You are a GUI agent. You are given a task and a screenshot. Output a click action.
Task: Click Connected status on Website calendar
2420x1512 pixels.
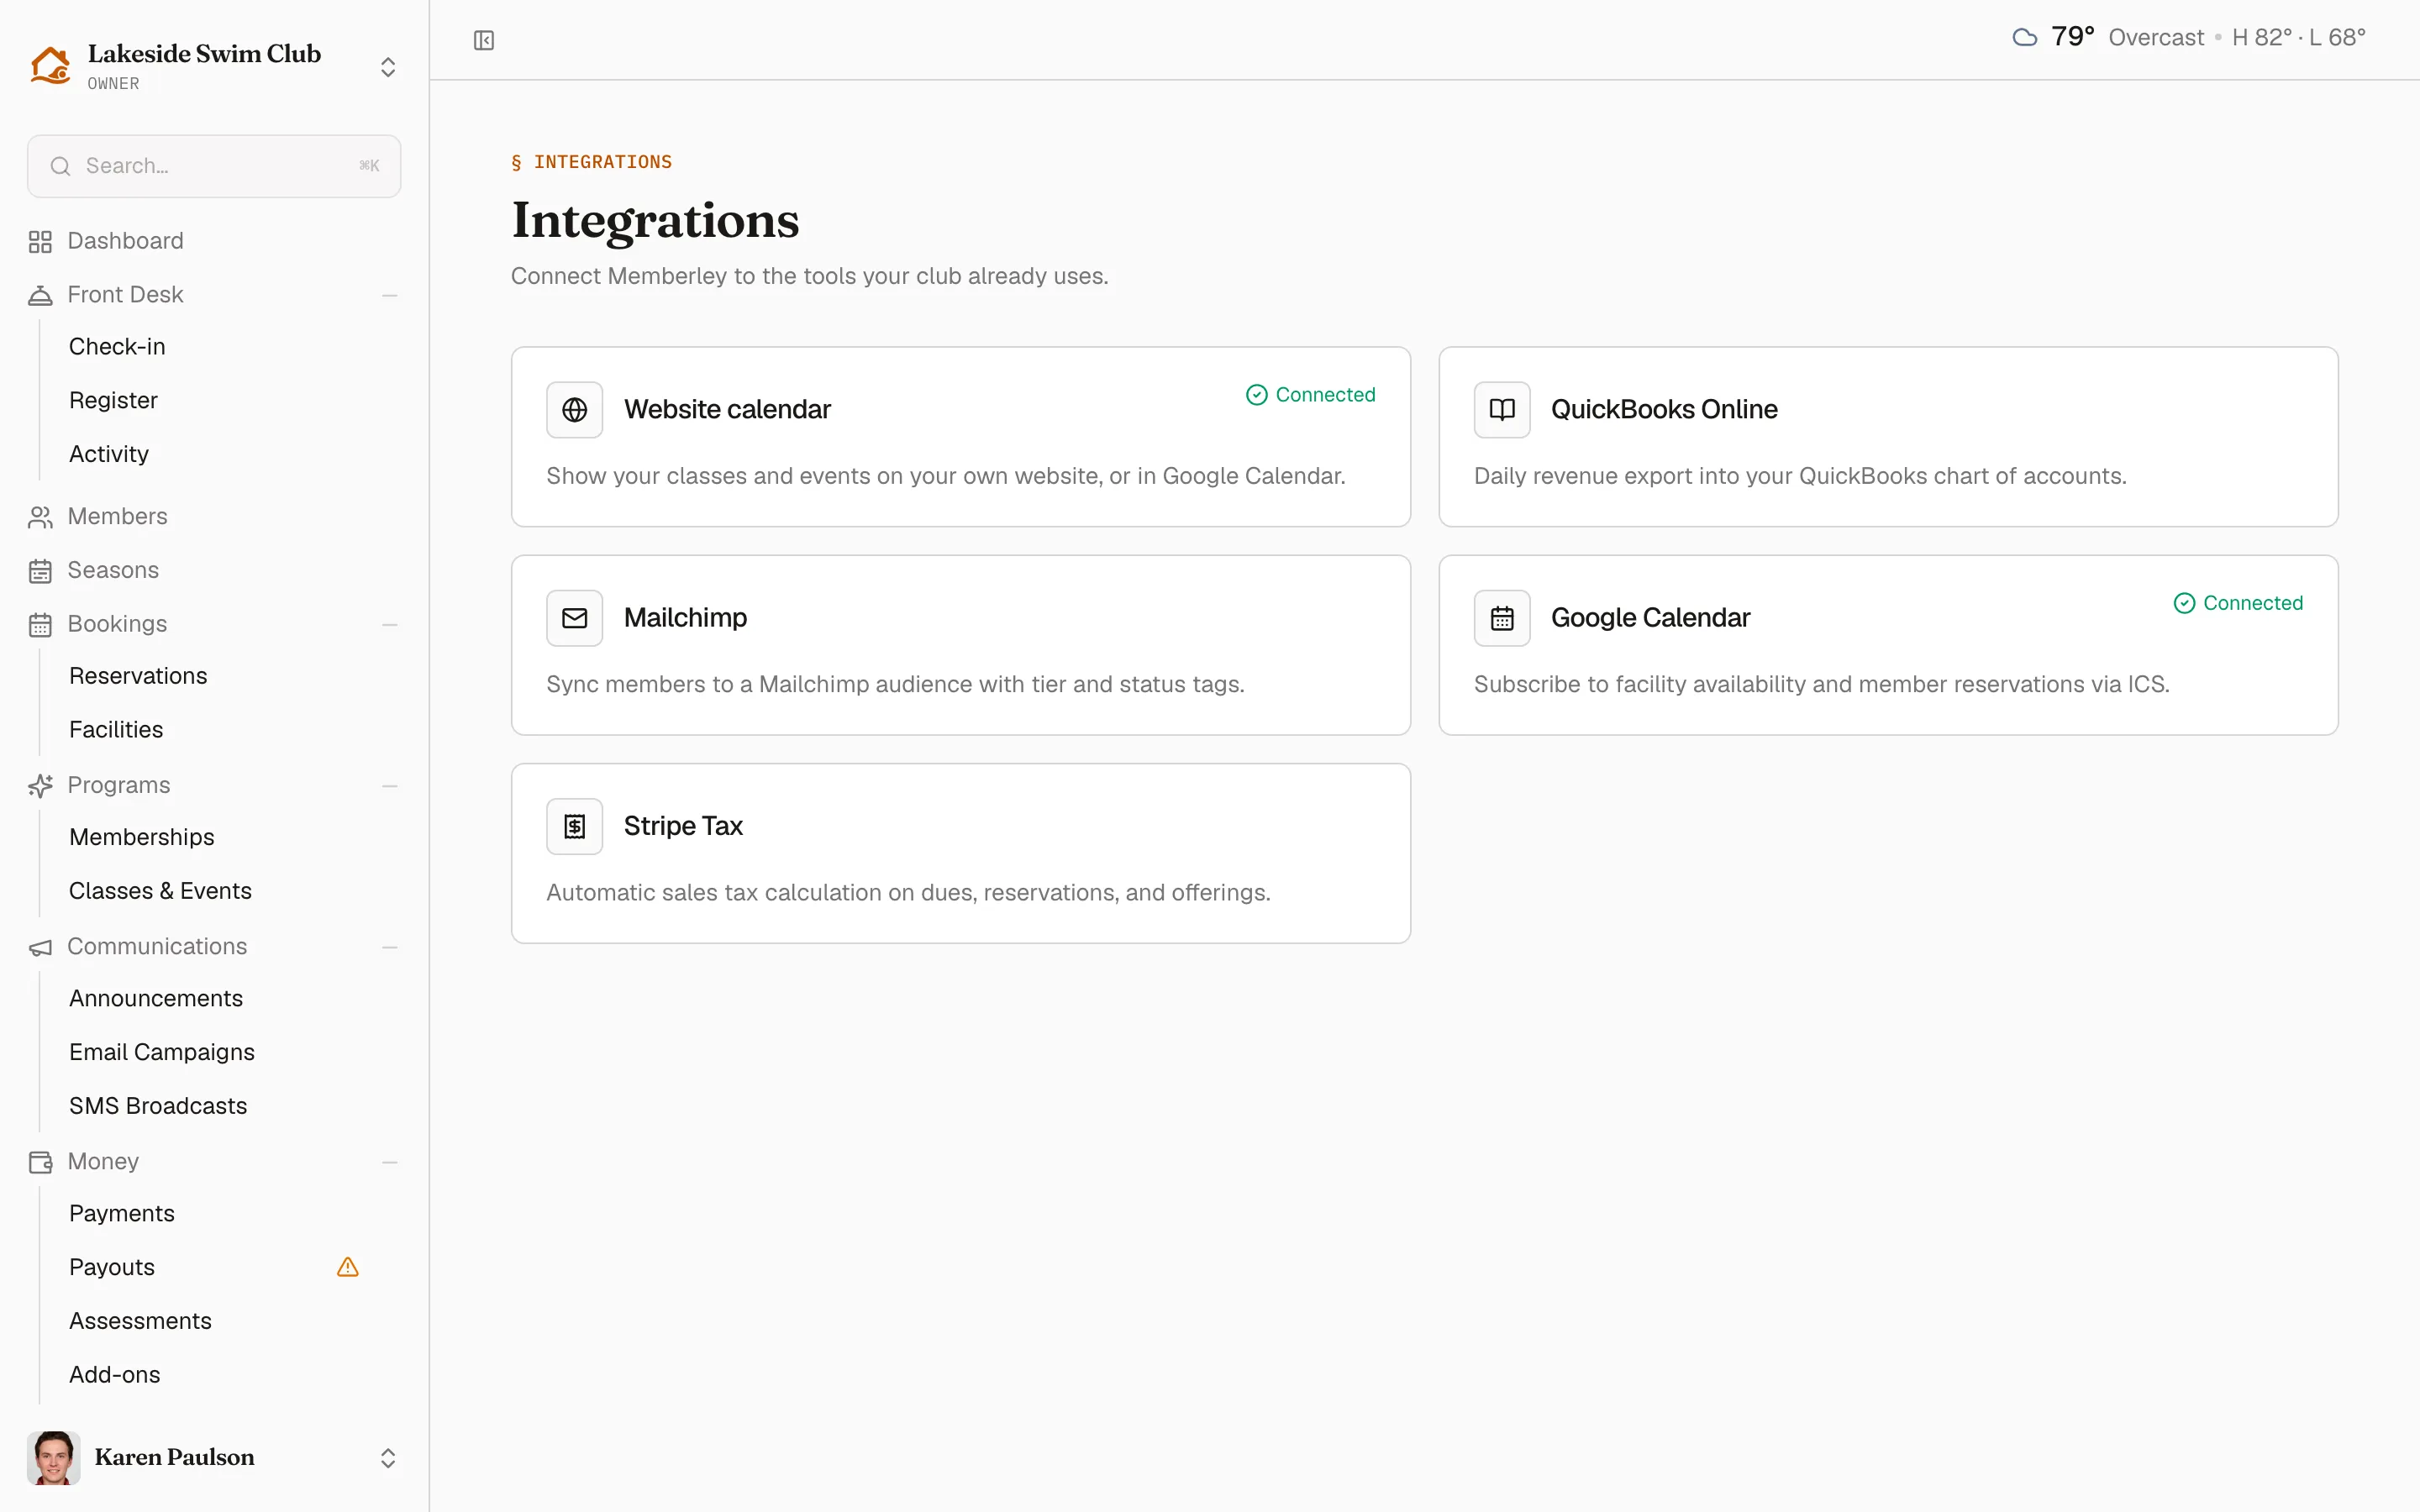point(1310,395)
